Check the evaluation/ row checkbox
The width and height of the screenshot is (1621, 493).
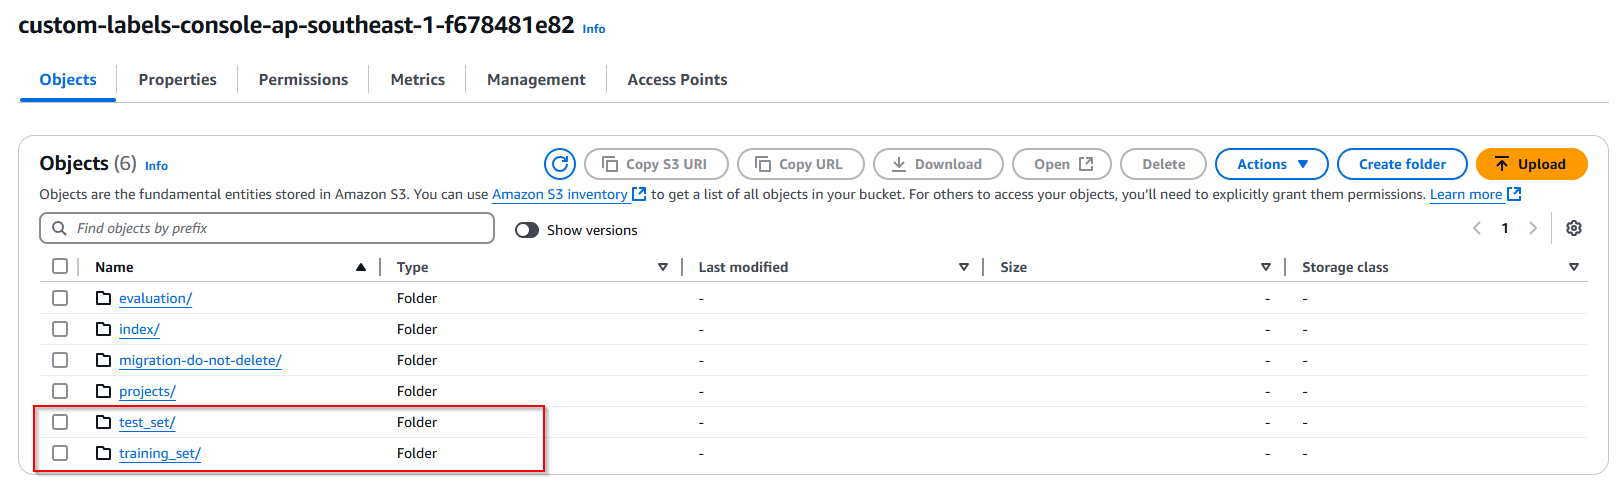[60, 298]
